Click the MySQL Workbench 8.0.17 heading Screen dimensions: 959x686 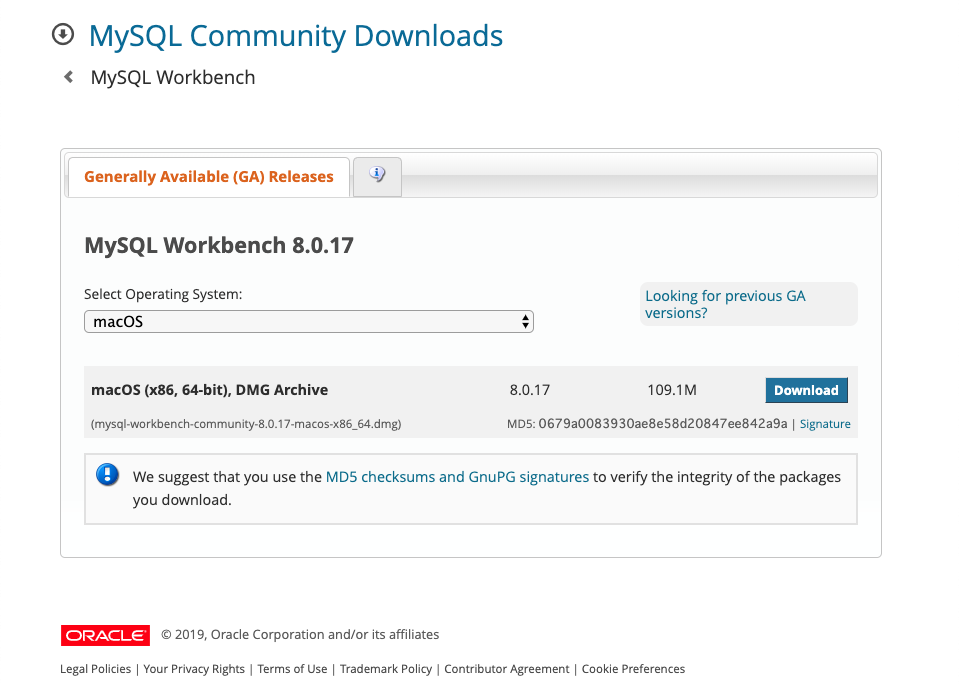click(219, 245)
